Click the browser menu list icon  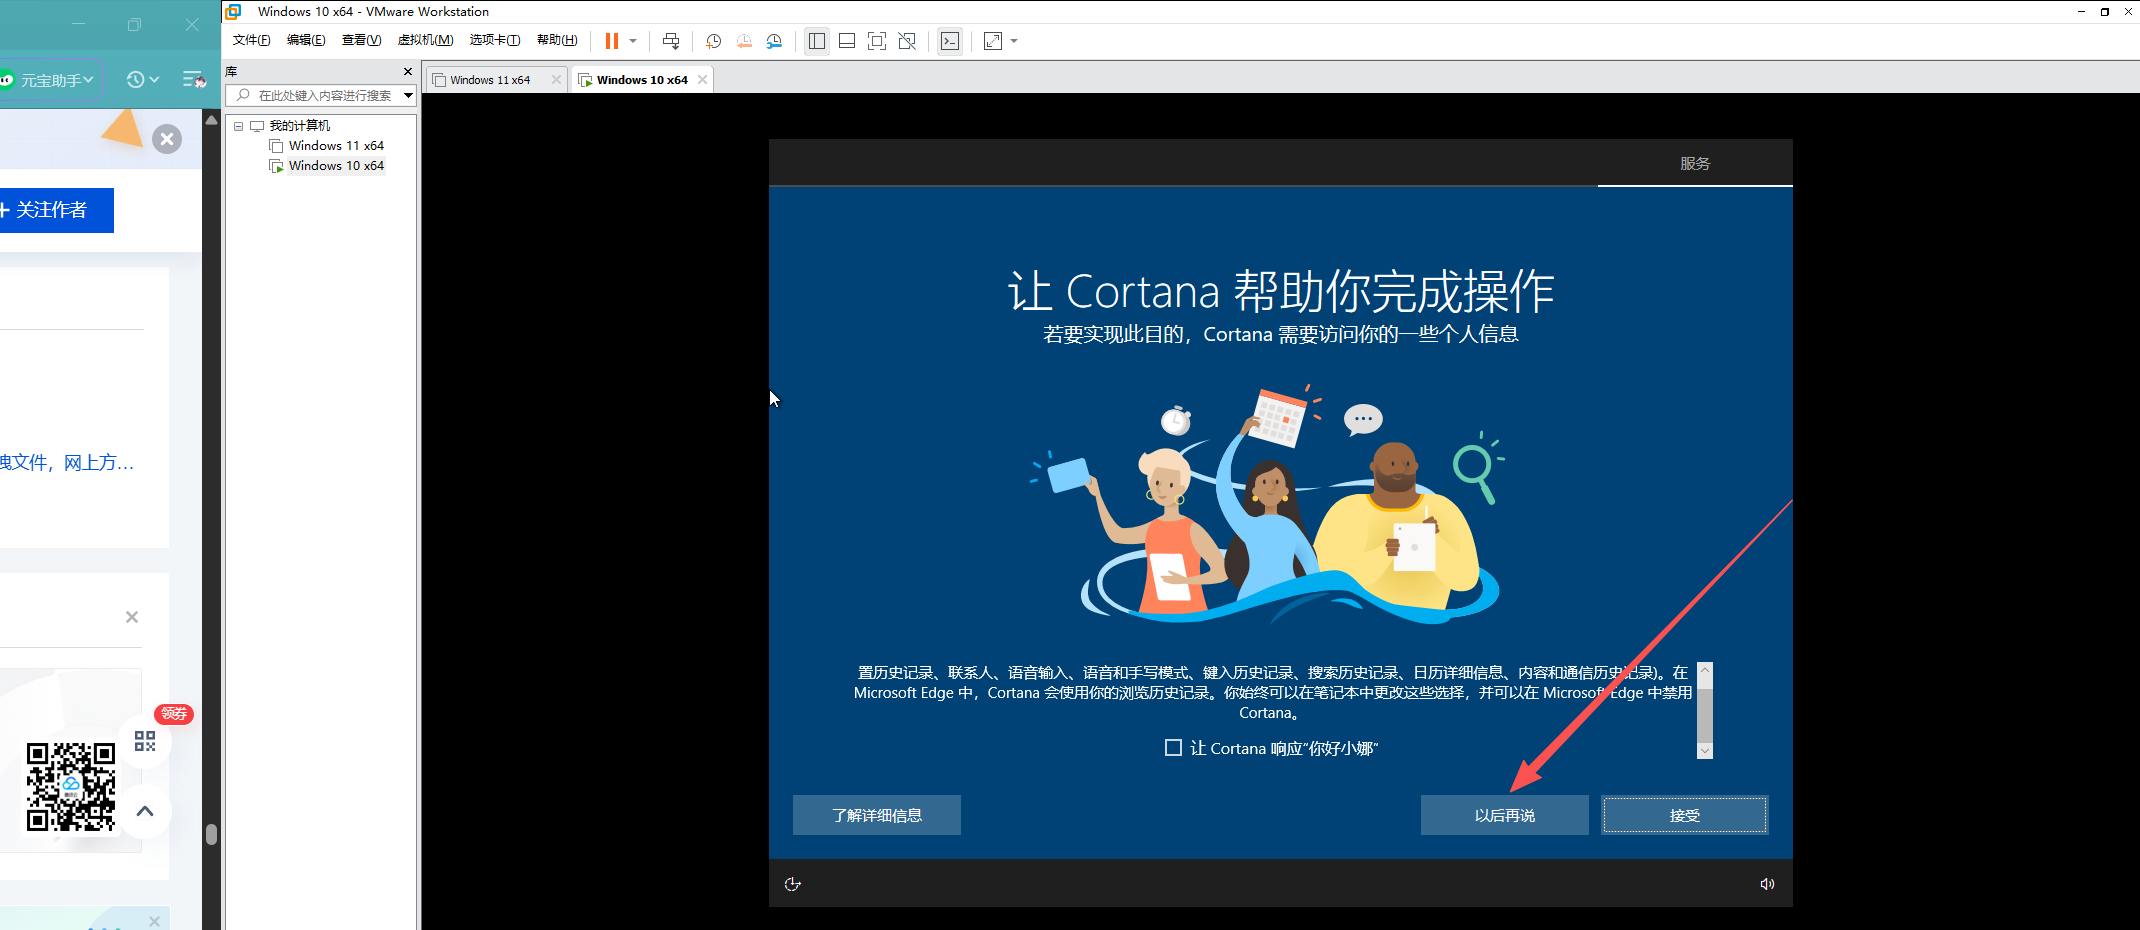pos(194,79)
